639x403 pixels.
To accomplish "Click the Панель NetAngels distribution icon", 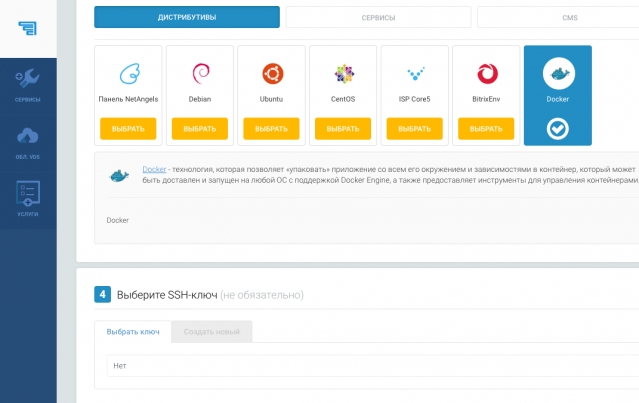I will click(x=130, y=74).
